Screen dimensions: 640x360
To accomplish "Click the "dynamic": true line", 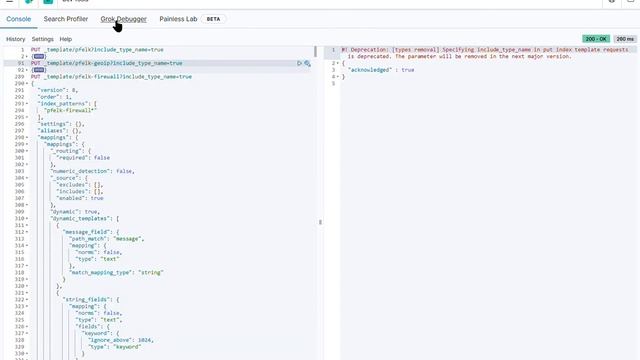I will coord(75,212).
